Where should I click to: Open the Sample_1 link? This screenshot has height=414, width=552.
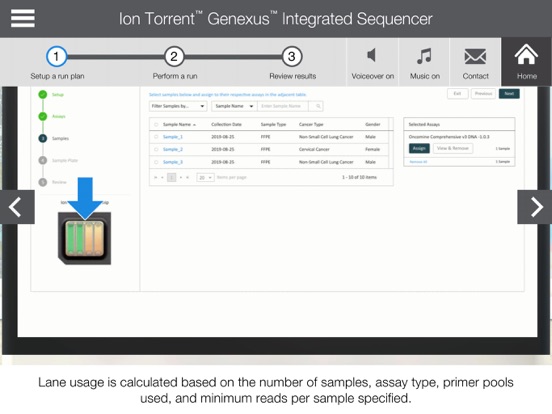pyautogui.click(x=172, y=137)
